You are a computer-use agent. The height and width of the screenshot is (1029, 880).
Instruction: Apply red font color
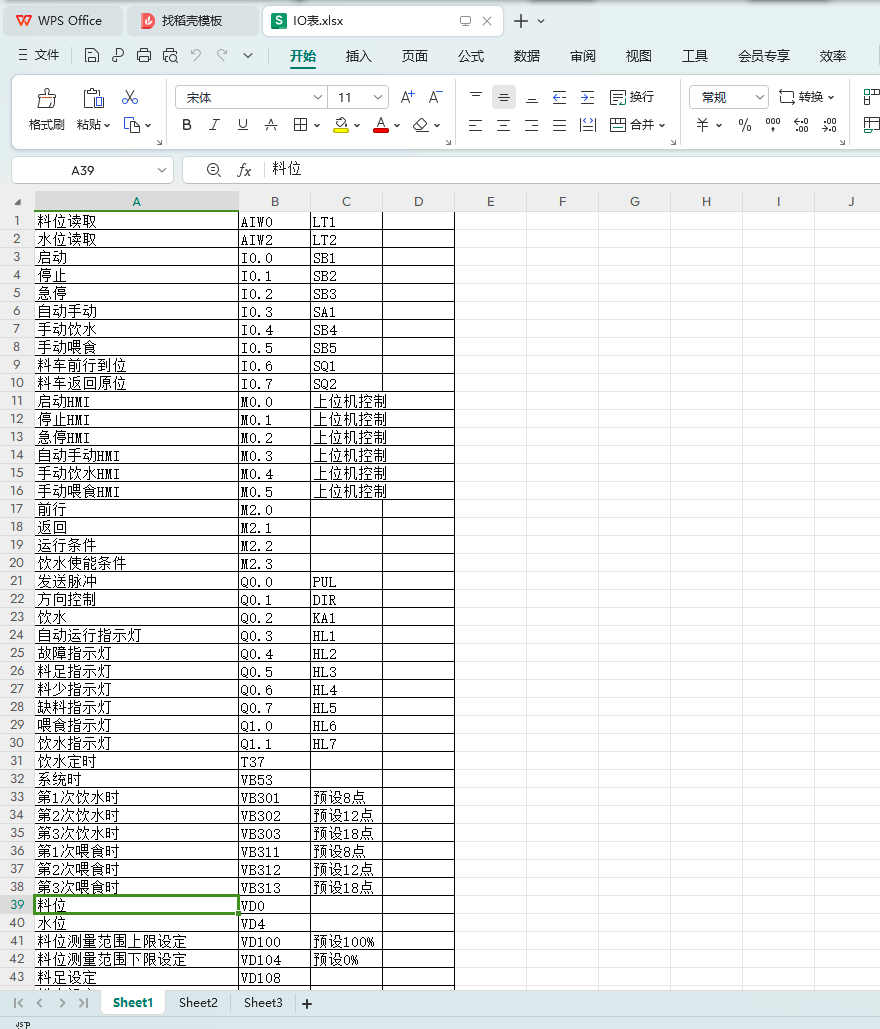381,125
